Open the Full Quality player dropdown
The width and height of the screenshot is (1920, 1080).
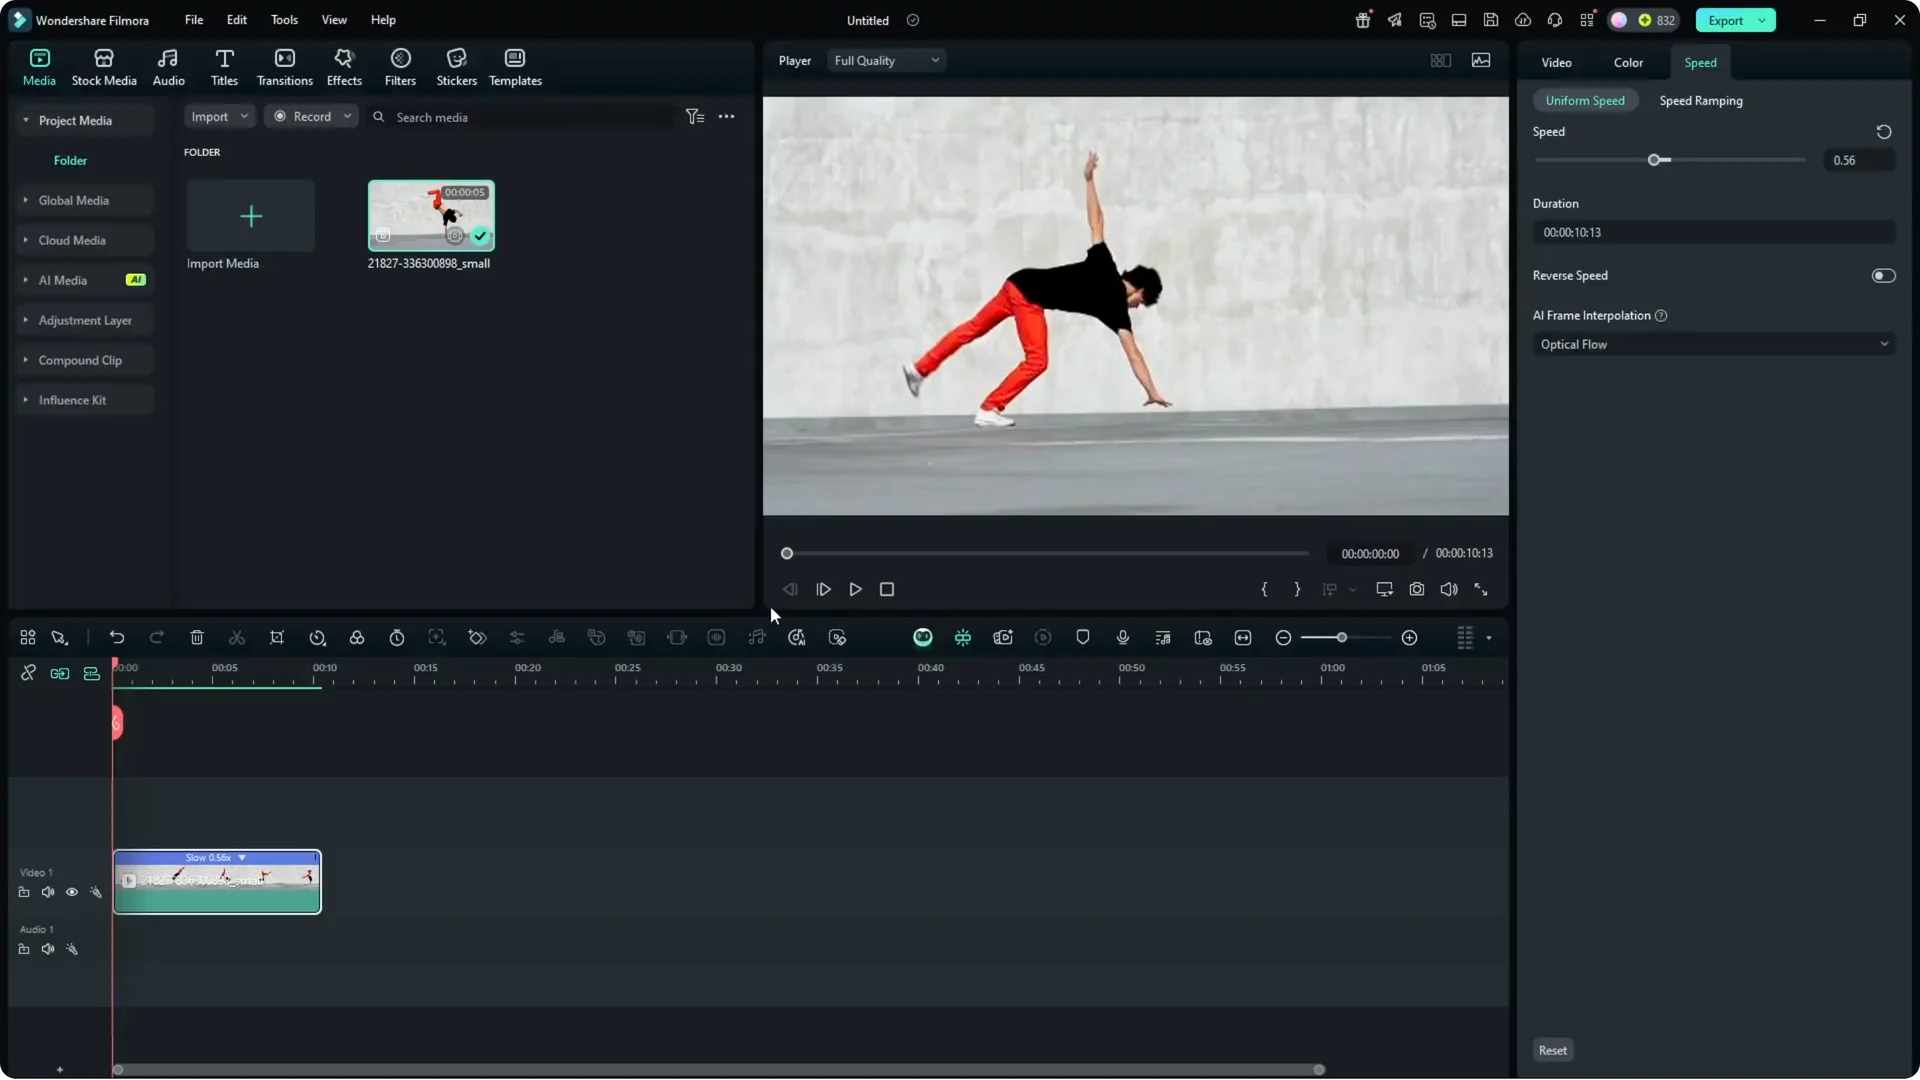(x=885, y=60)
